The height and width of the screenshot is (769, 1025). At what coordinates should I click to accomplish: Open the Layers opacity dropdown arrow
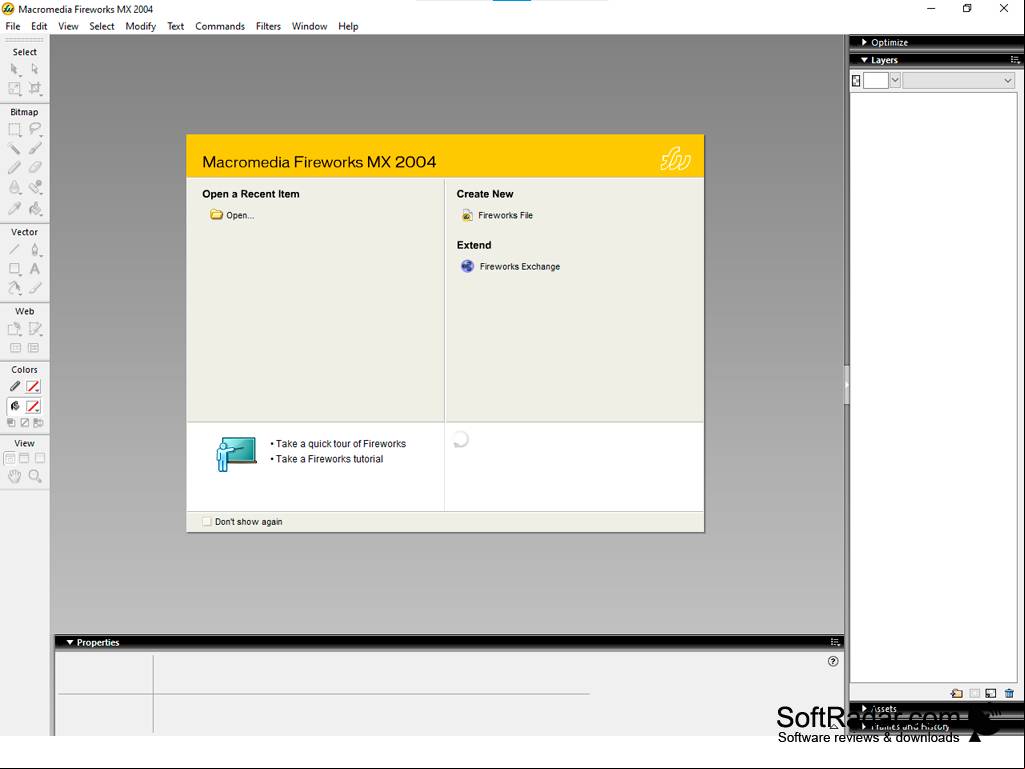coord(896,80)
